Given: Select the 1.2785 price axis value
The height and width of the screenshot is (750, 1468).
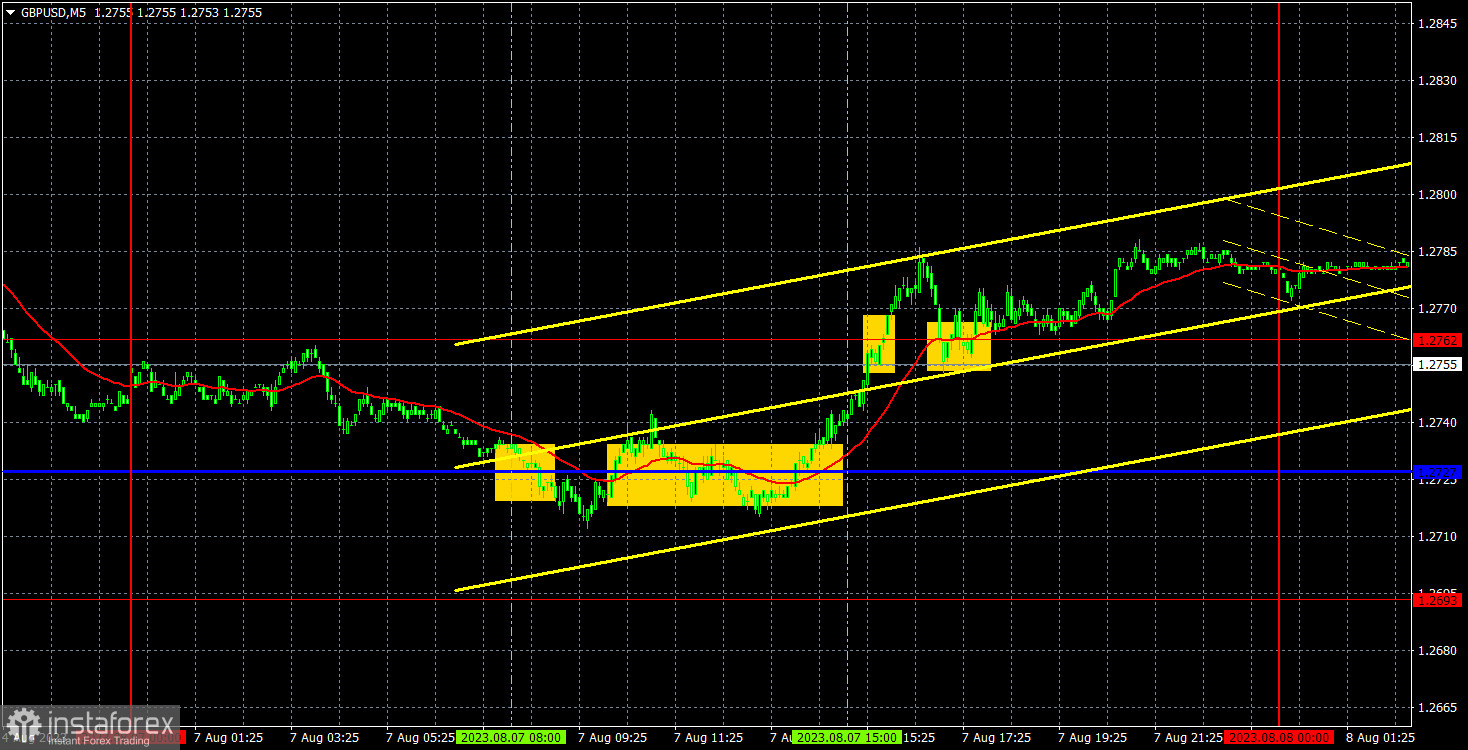Looking at the screenshot, I should 1438,251.
